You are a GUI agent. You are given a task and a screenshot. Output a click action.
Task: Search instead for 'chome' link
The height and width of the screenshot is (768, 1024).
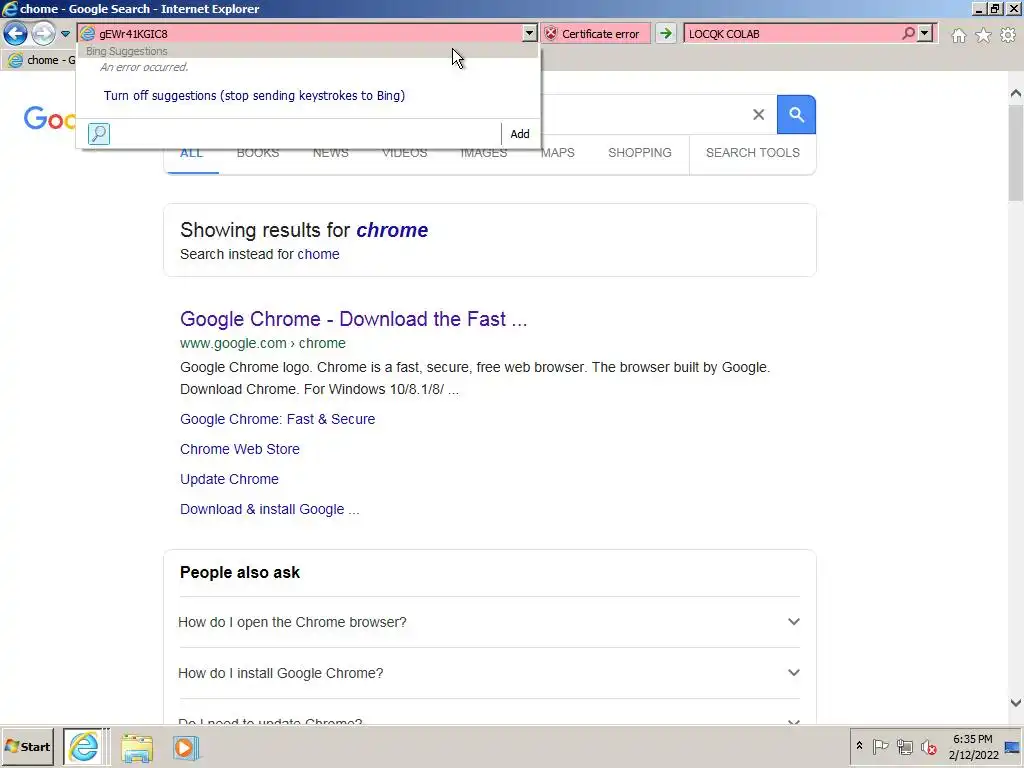point(318,254)
